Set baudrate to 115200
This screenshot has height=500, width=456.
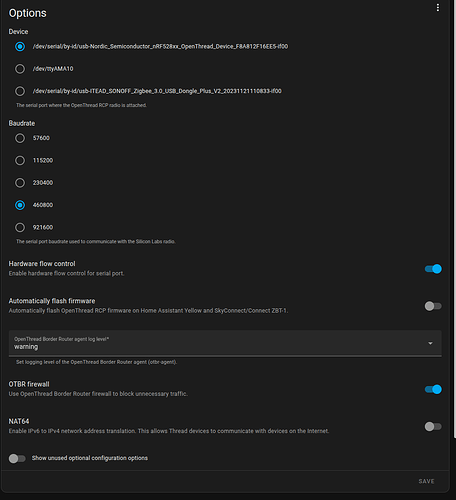(20, 160)
